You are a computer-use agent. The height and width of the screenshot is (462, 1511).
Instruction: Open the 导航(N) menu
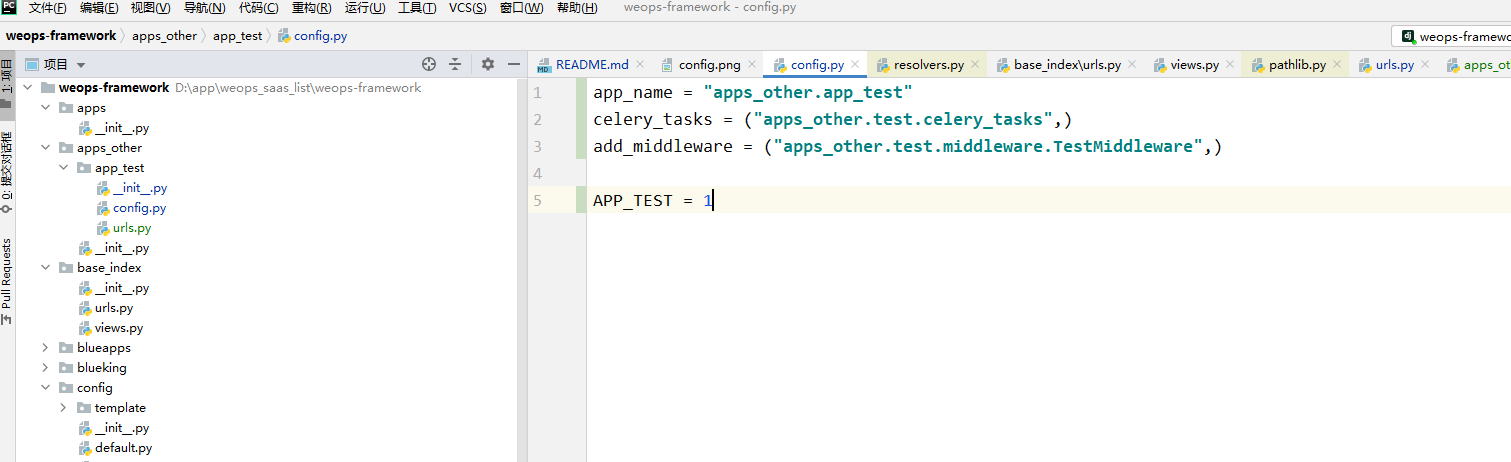pos(205,8)
